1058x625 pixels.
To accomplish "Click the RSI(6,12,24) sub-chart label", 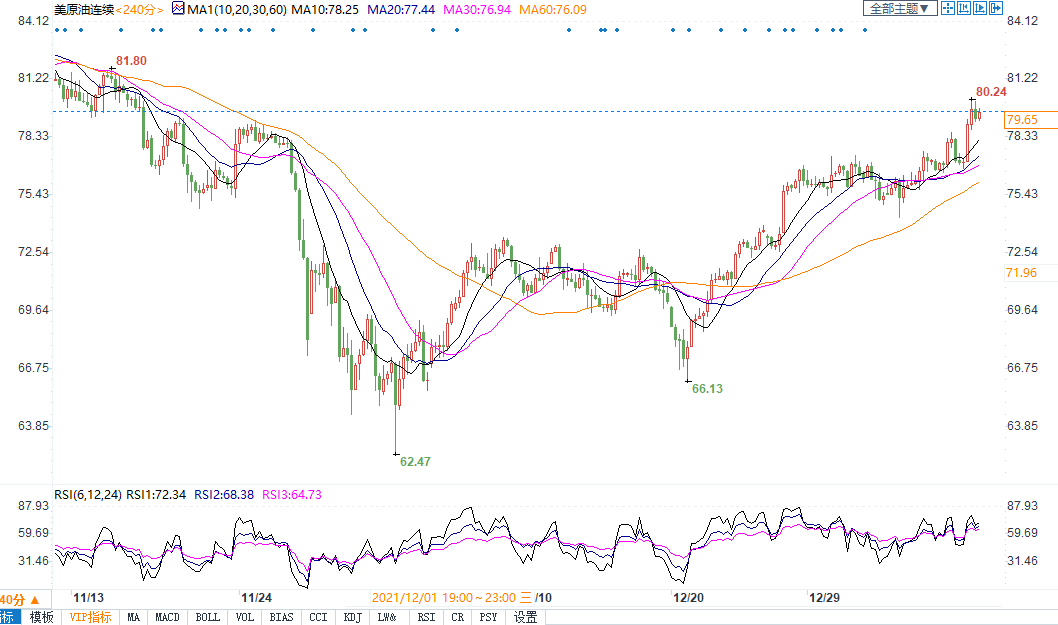I will coord(86,494).
